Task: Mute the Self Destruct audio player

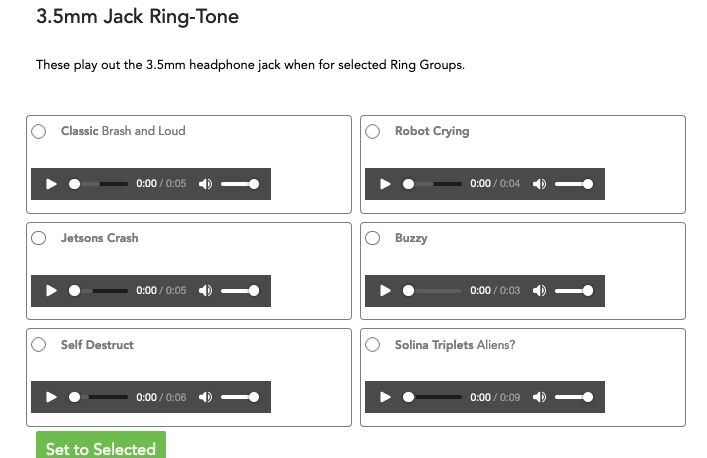Action: 206,397
